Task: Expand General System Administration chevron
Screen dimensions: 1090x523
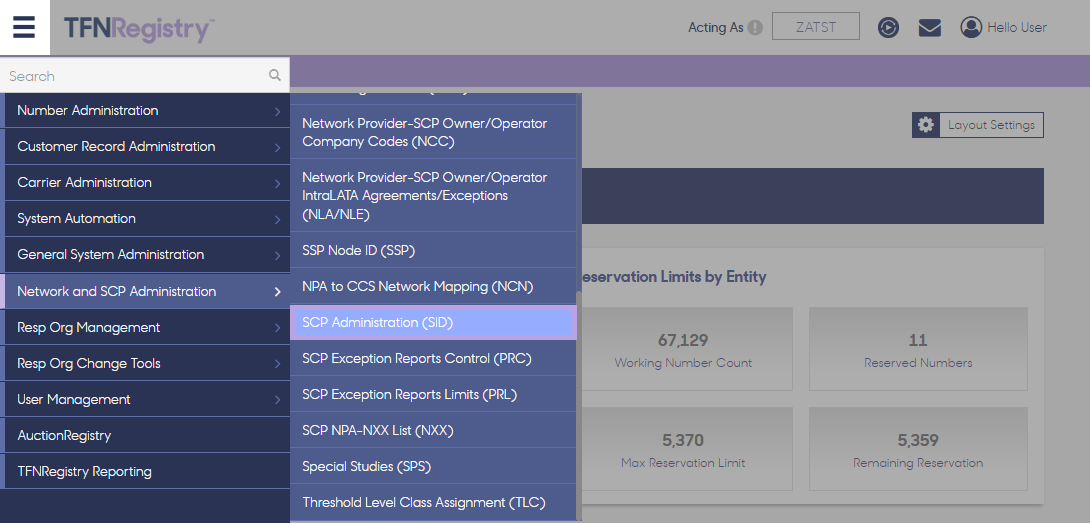Action: click(x=277, y=256)
